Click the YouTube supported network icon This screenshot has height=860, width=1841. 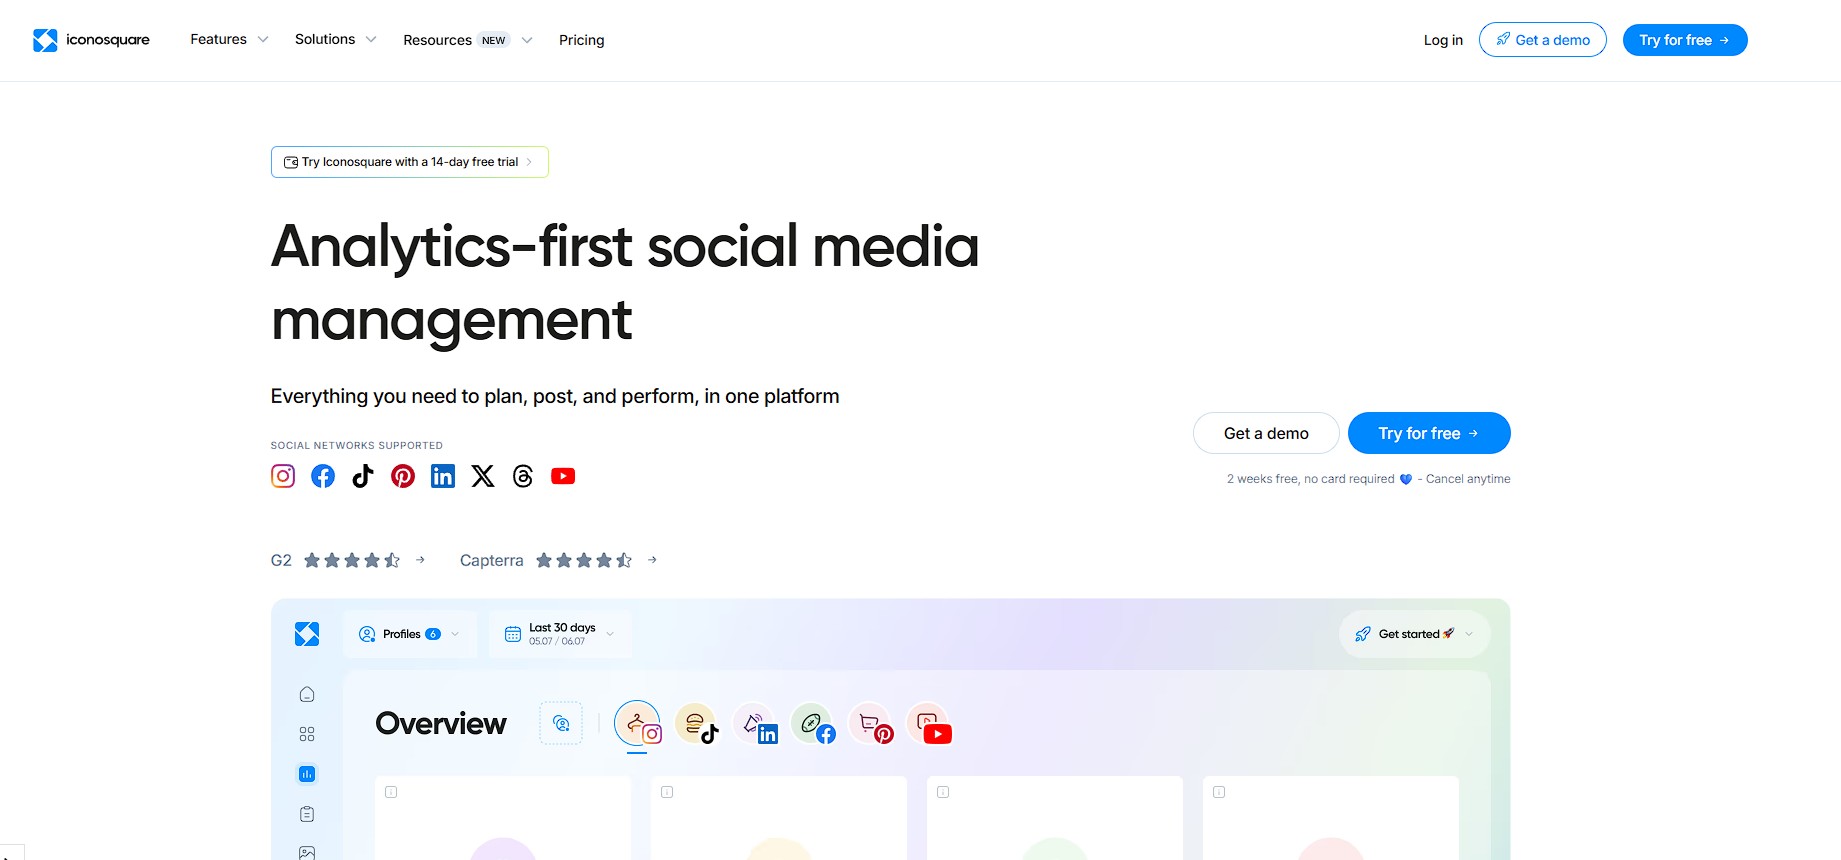[563, 476]
